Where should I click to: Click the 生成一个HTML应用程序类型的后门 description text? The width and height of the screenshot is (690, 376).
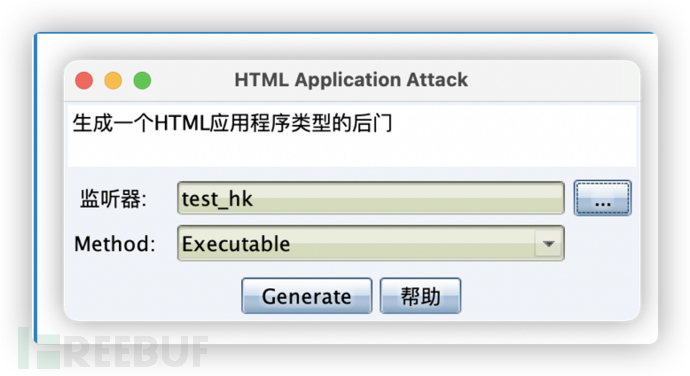[x=232, y=123]
